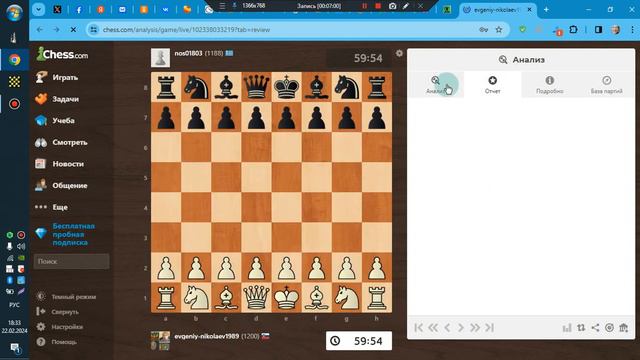Switch to the База партий tab
This screenshot has height=360, width=640.
pyautogui.click(x=607, y=85)
